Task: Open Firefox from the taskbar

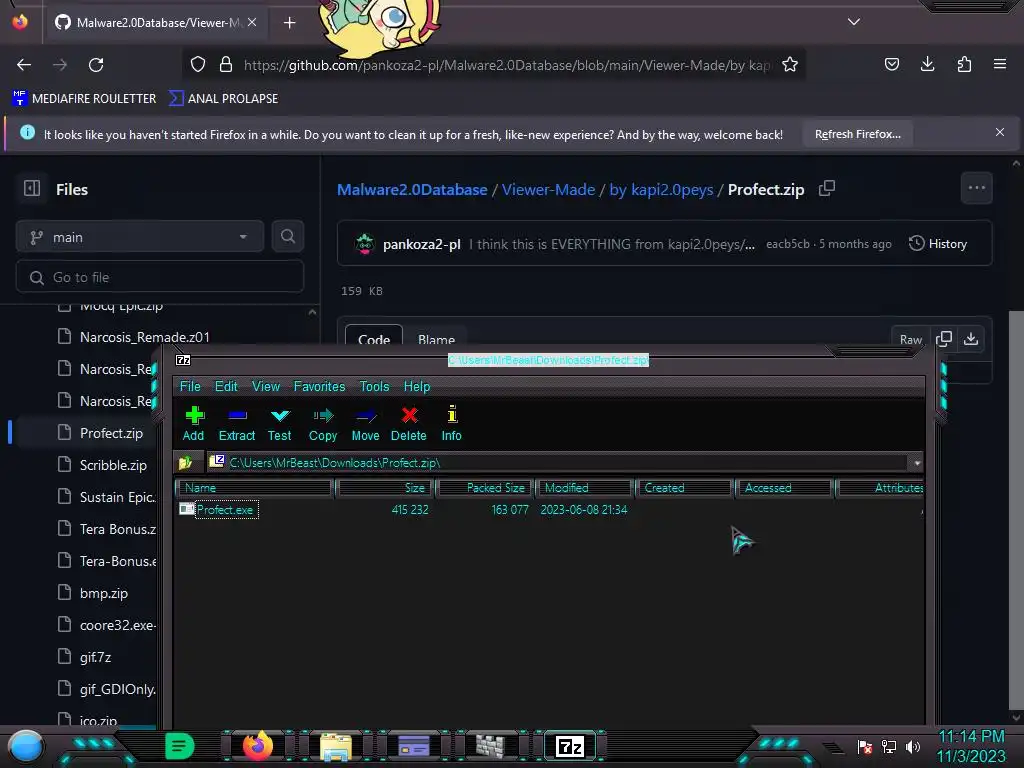Action: tap(257, 746)
